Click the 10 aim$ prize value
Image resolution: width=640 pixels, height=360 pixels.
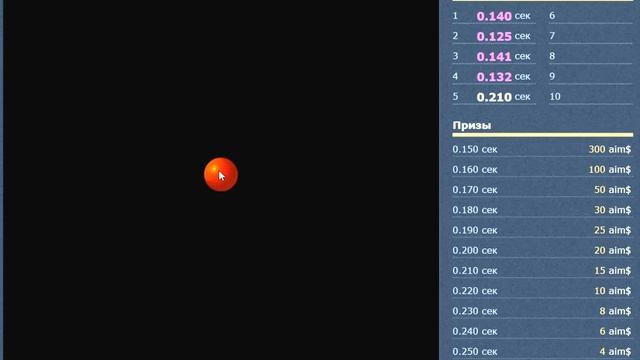pos(613,291)
